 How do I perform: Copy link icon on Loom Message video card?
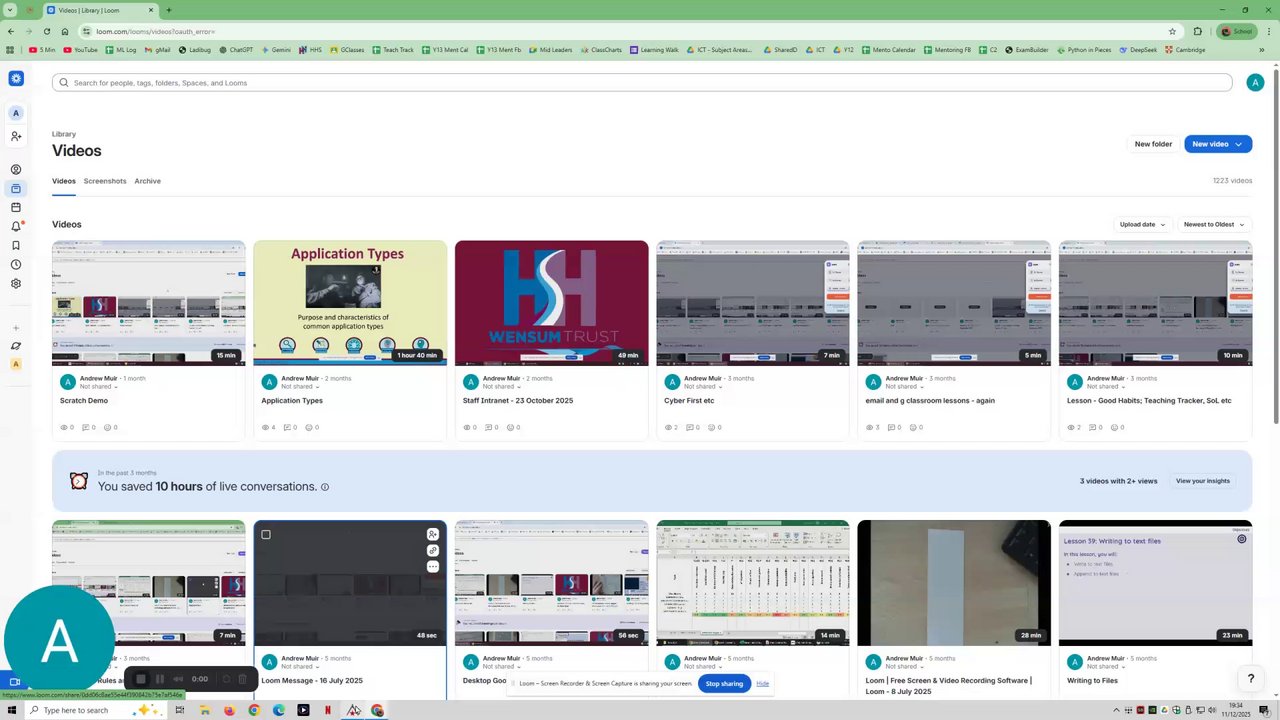click(433, 551)
